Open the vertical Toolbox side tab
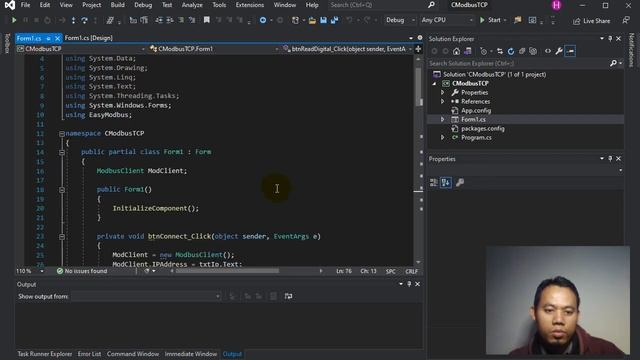The image size is (640, 360). point(7,44)
